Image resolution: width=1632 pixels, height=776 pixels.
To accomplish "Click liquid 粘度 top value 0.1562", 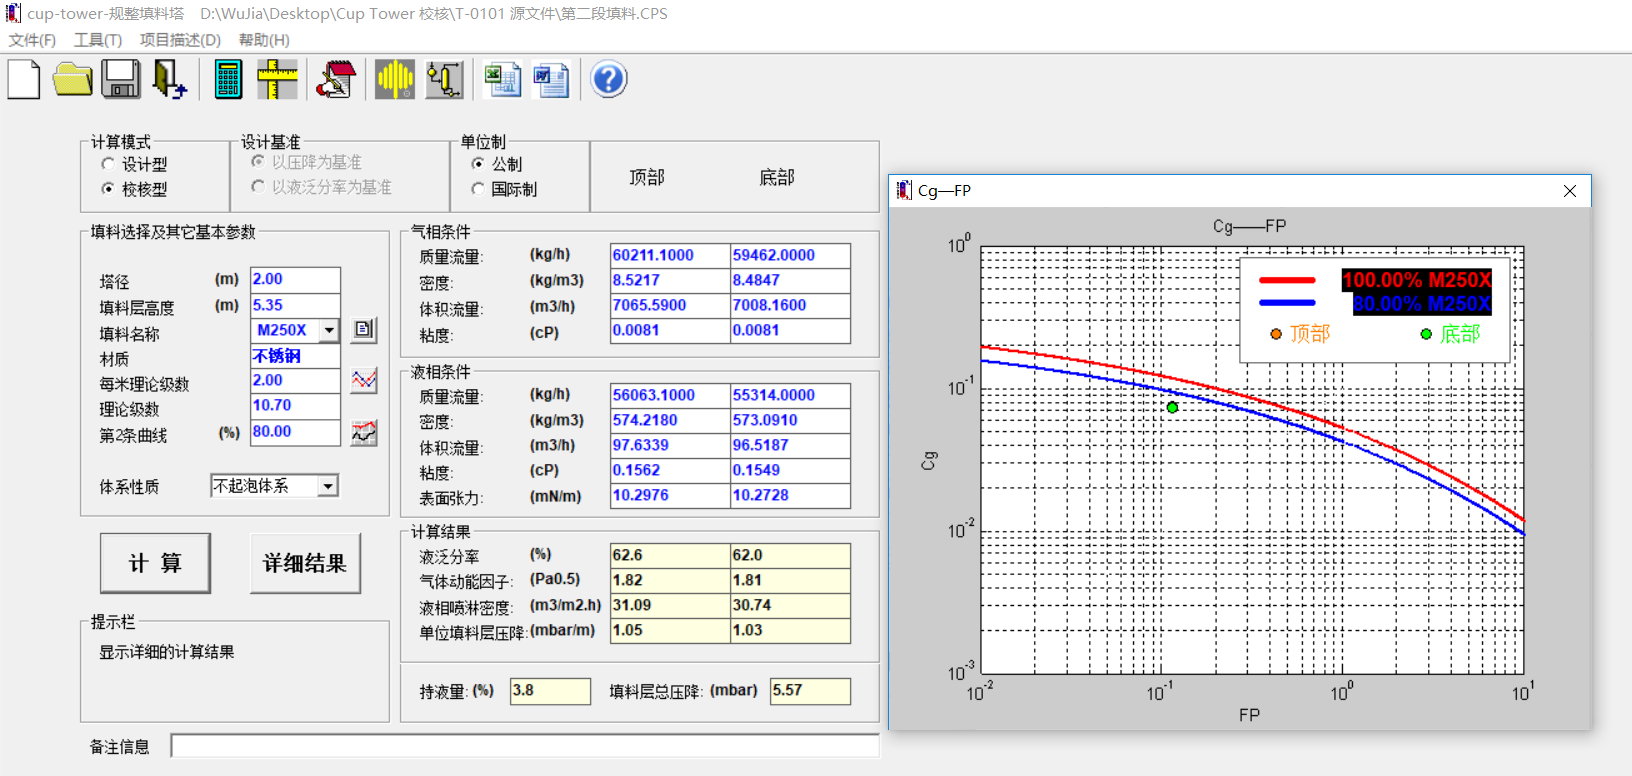I will point(670,470).
